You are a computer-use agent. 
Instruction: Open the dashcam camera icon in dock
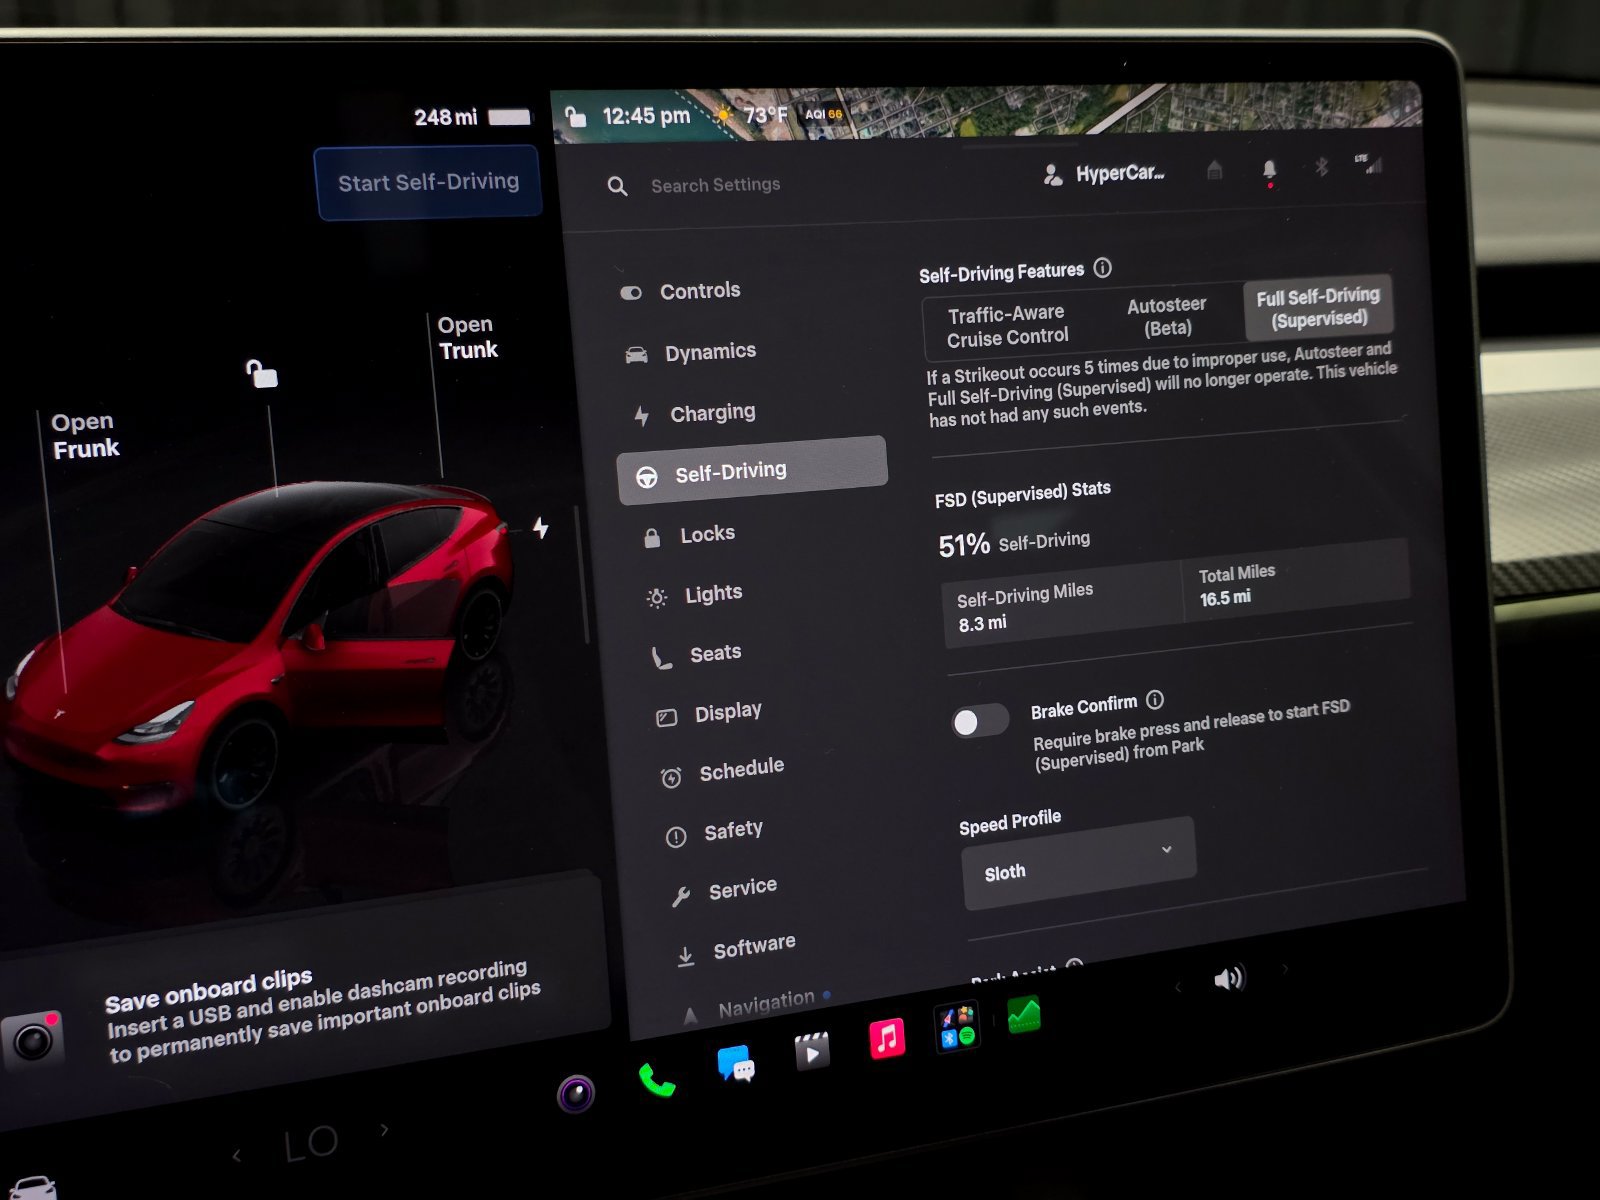576,1094
